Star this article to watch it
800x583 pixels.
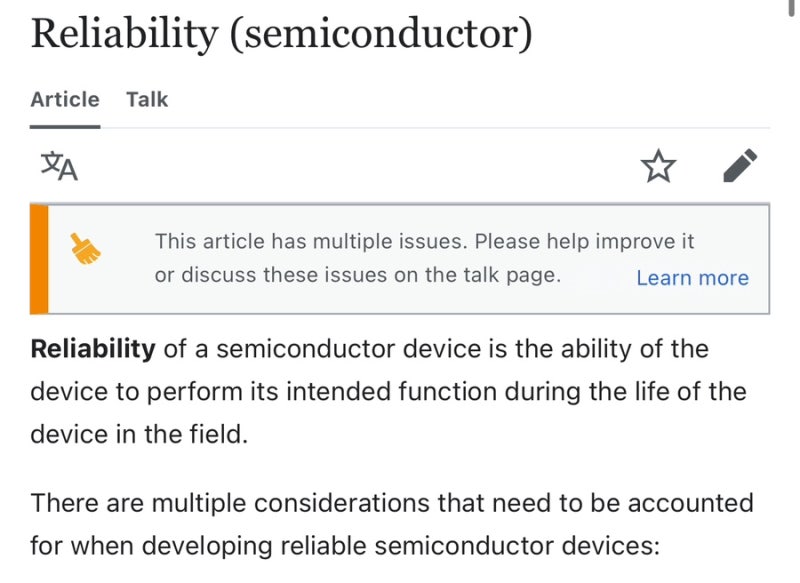(x=658, y=167)
